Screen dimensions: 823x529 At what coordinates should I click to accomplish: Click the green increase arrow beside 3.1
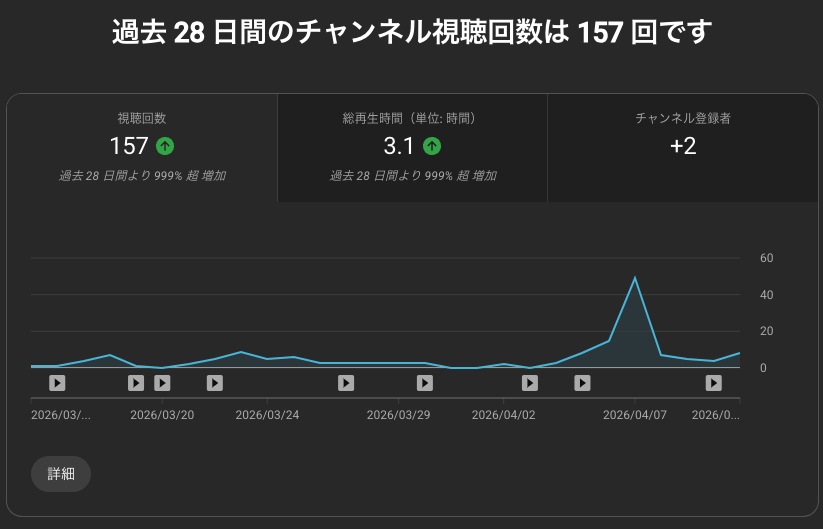[431, 146]
